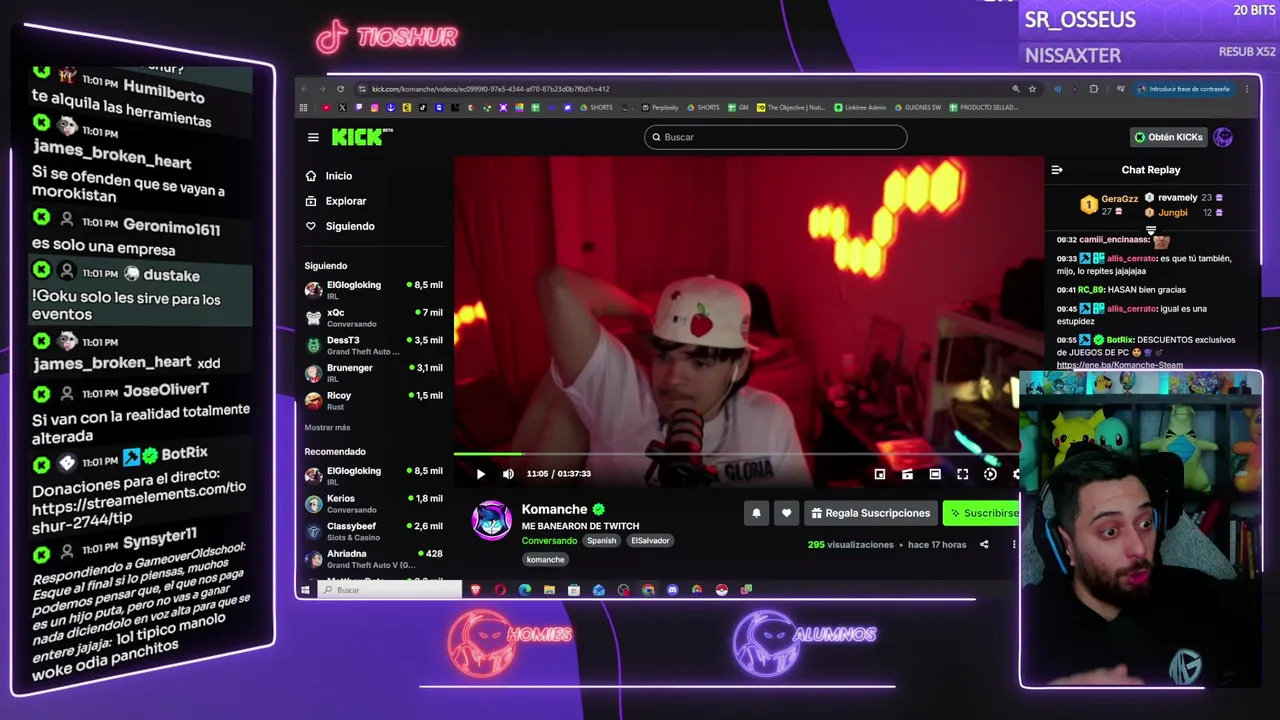
Task: Click Introducir frase de contraseña button
Action: coord(1184,89)
